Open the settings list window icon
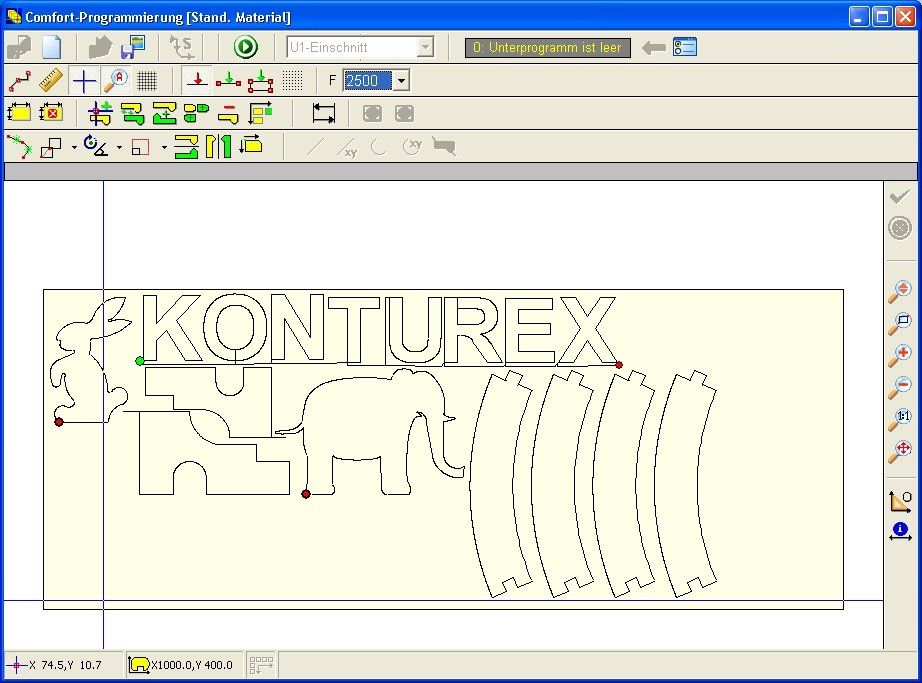Image resolution: width=922 pixels, height=683 pixels. point(685,47)
